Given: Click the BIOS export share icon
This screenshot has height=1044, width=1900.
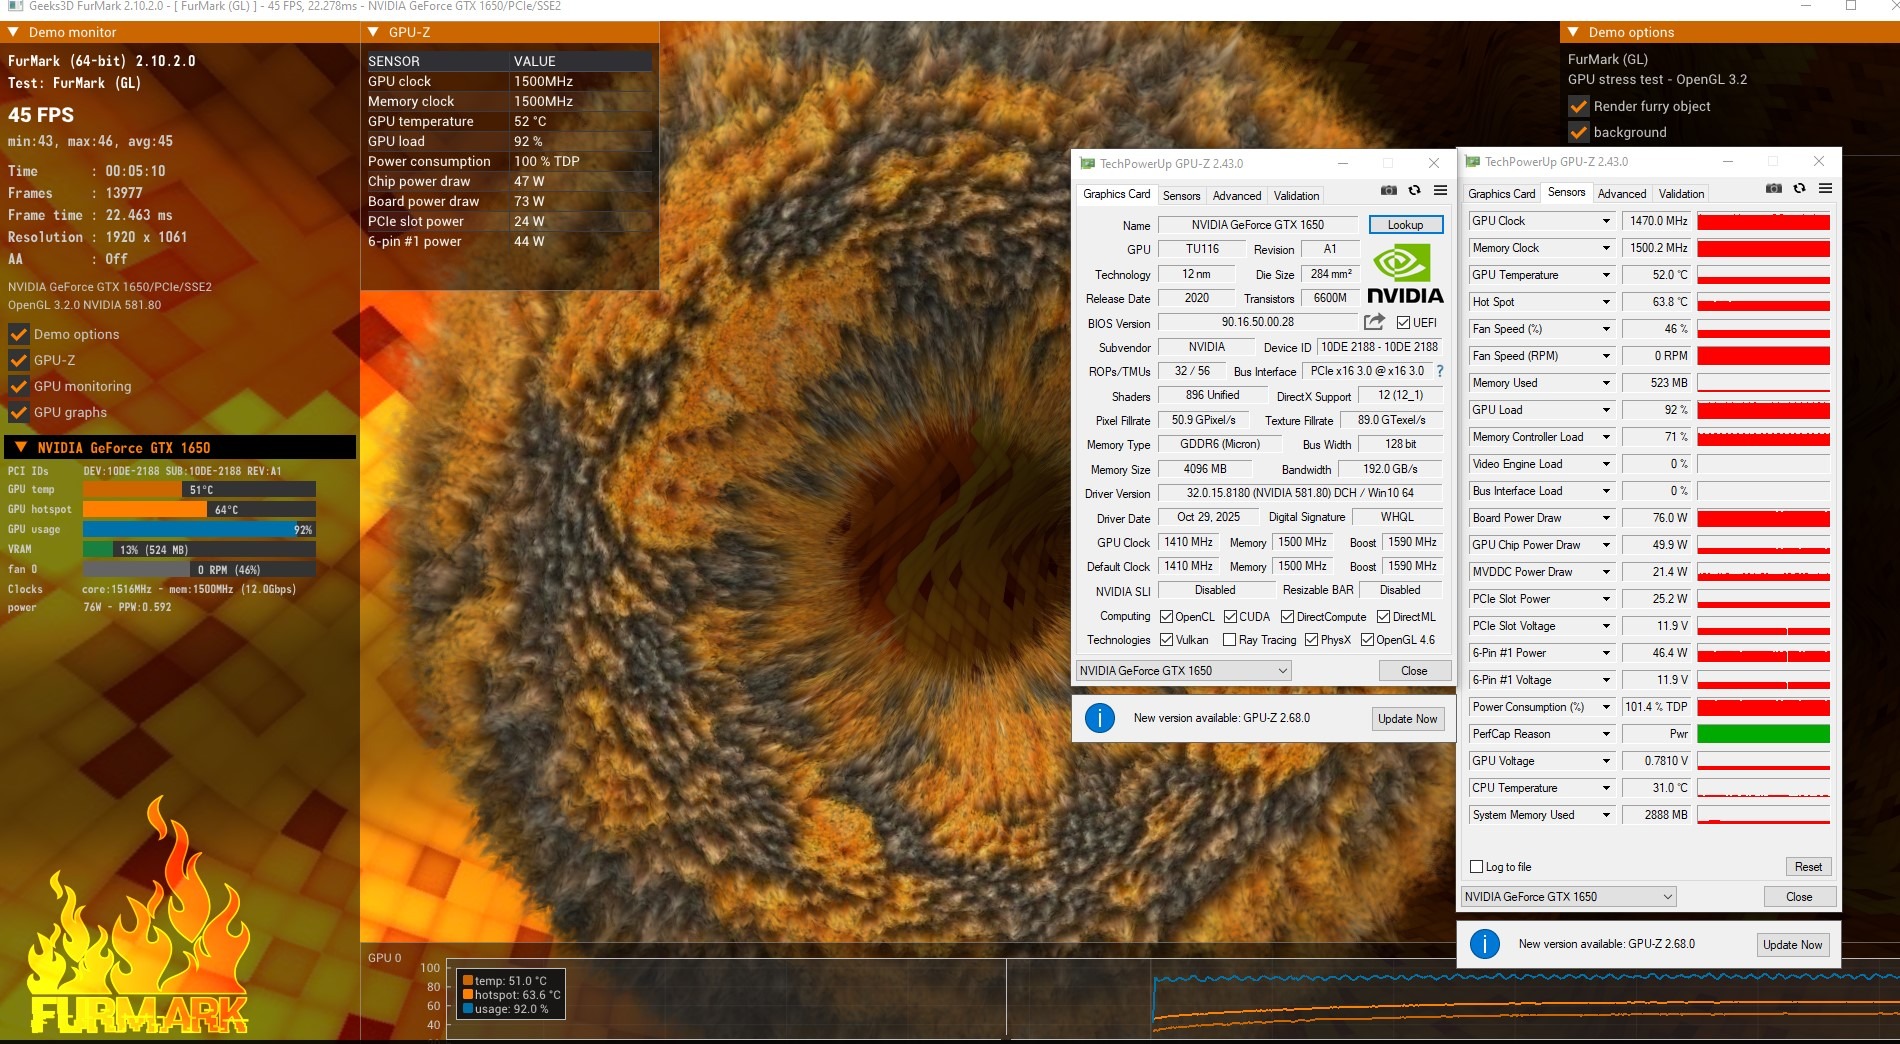Looking at the screenshot, I should click(x=1374, y=322).
